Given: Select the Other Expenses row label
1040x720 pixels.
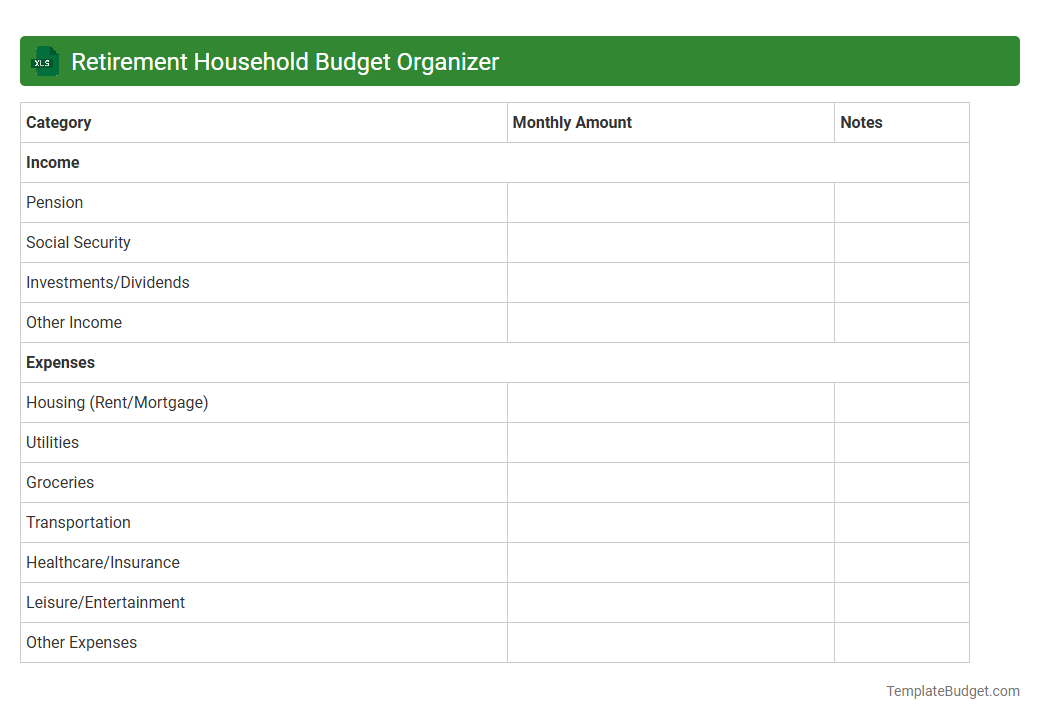Looking at the screenshot, I should click(x=81, y=642).
